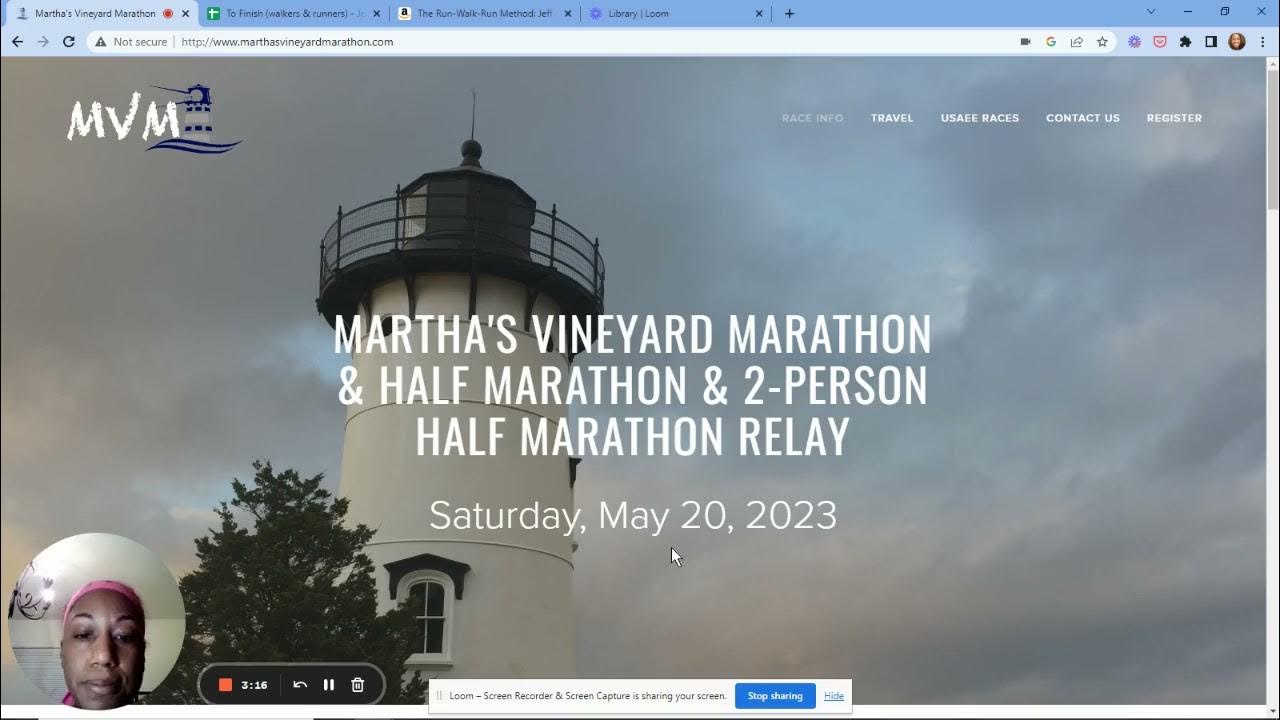
Task: Reload the current page
Action: (x=69, y=42)
